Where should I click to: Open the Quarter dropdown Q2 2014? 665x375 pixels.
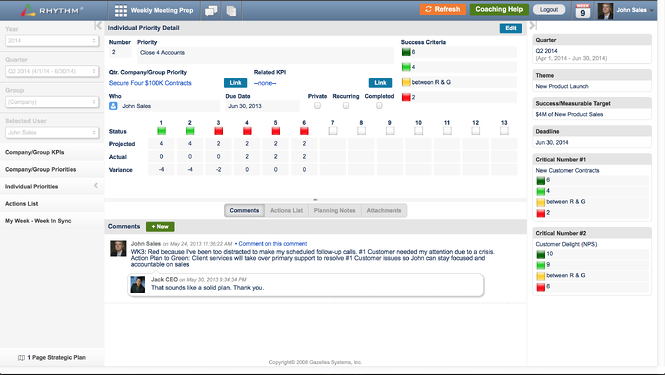pyautogui.click(x=52, y=71)
